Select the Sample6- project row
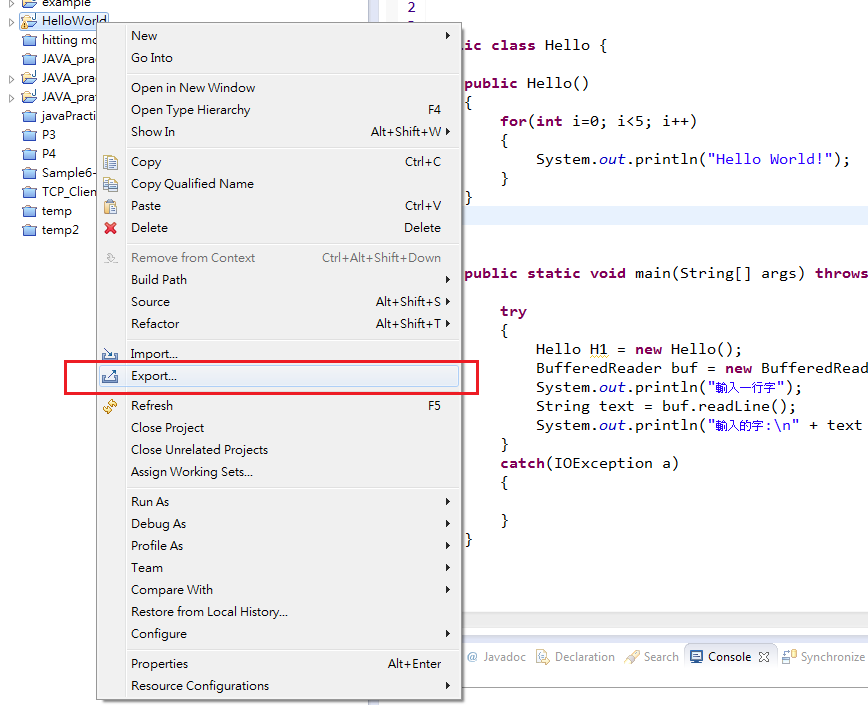 pyautogui.click(x=59, y=173)
